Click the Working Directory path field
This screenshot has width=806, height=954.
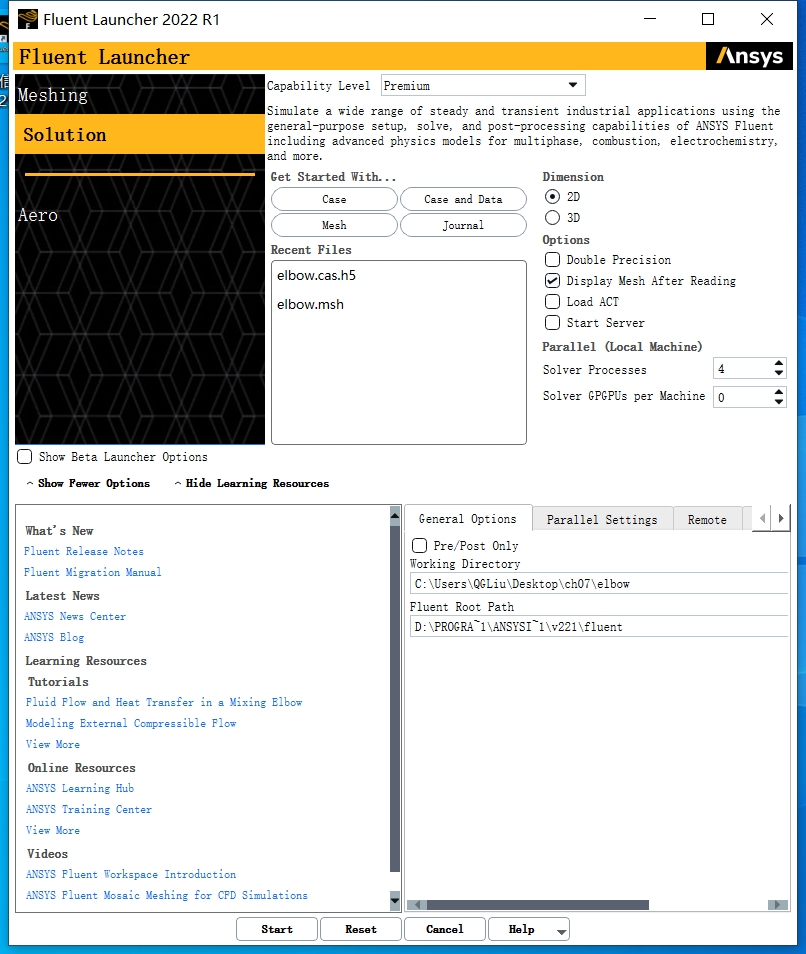(599, 583)
